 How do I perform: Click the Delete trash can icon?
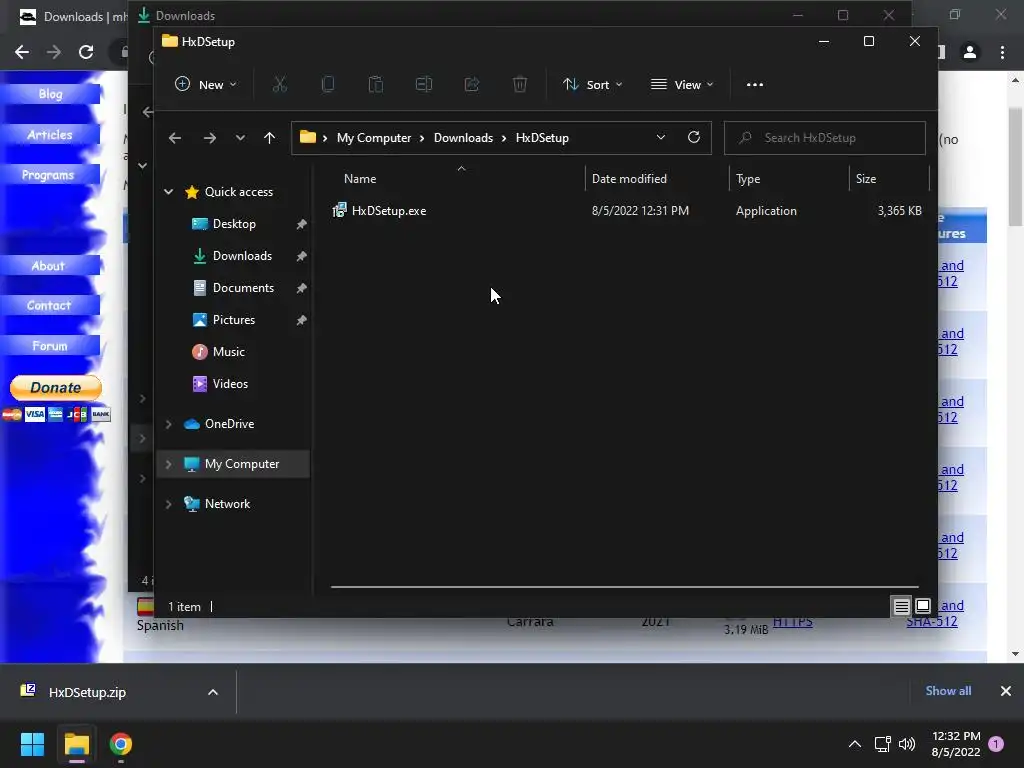coord(520,84)
